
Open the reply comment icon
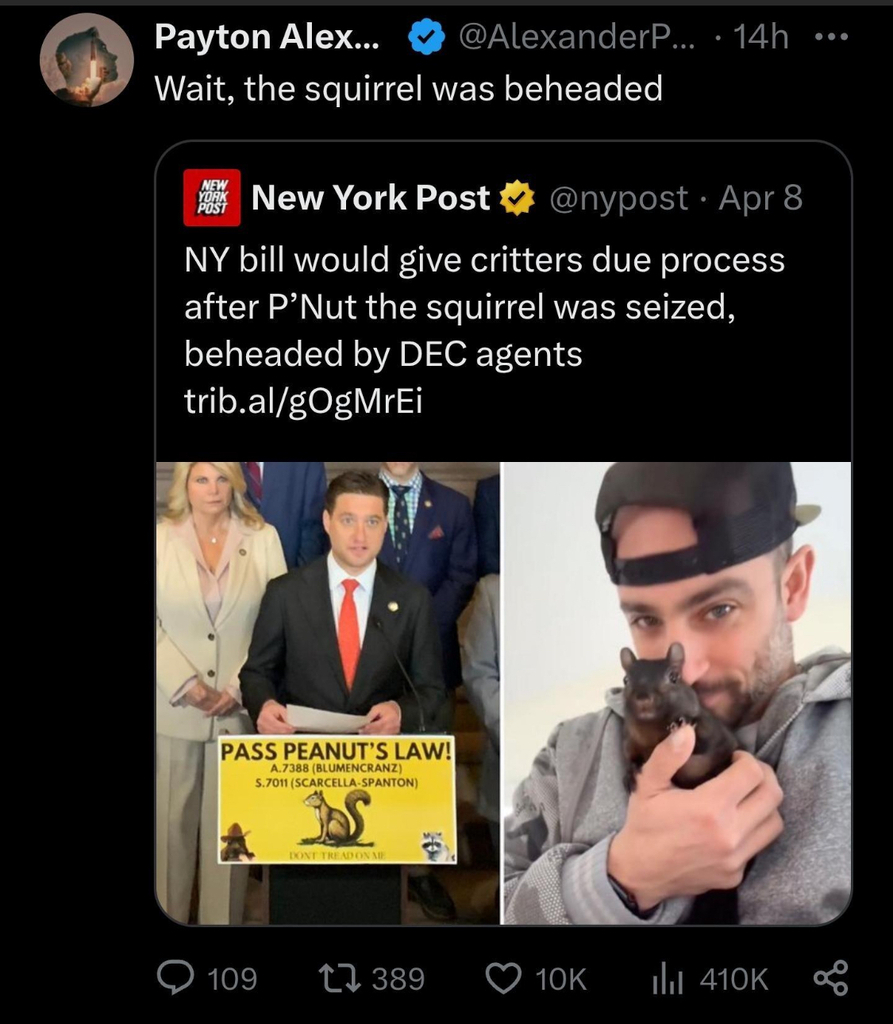pyautogui.click(x=175, y=978)
